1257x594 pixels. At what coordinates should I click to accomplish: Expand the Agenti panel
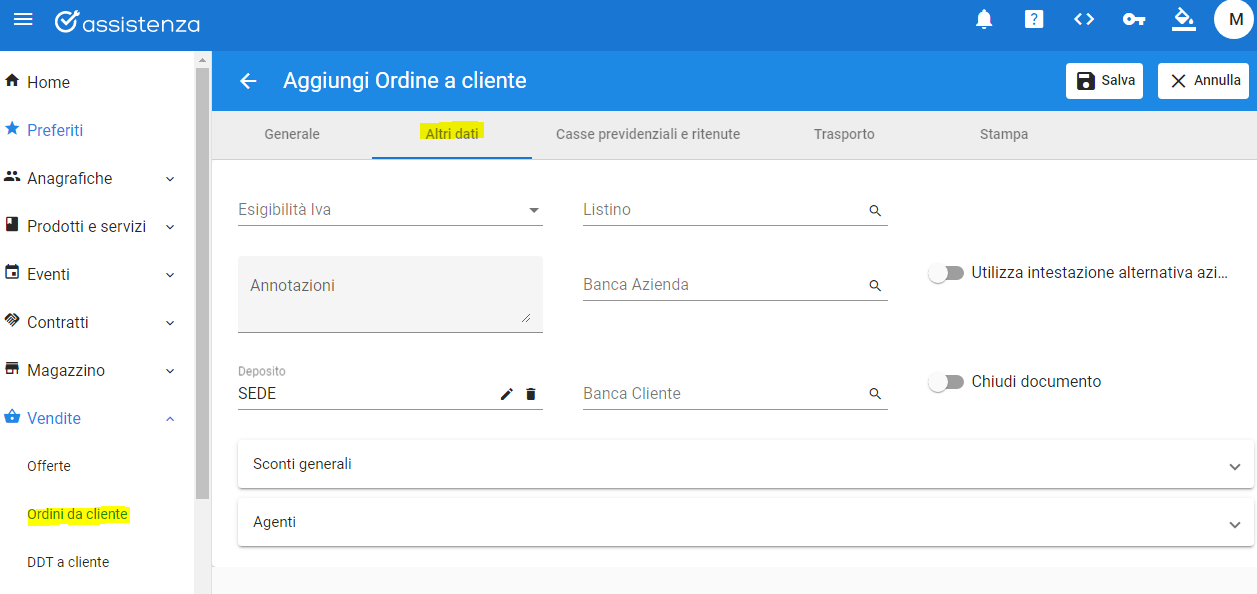coord(746,522)
